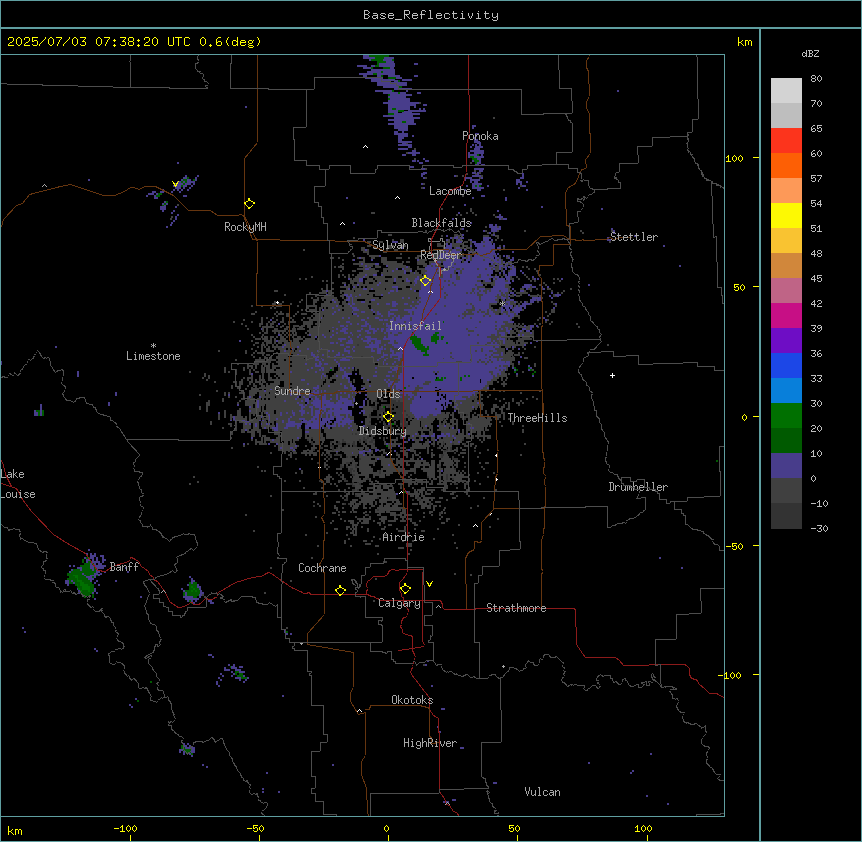Click the Calgary city label

[399, 603]
